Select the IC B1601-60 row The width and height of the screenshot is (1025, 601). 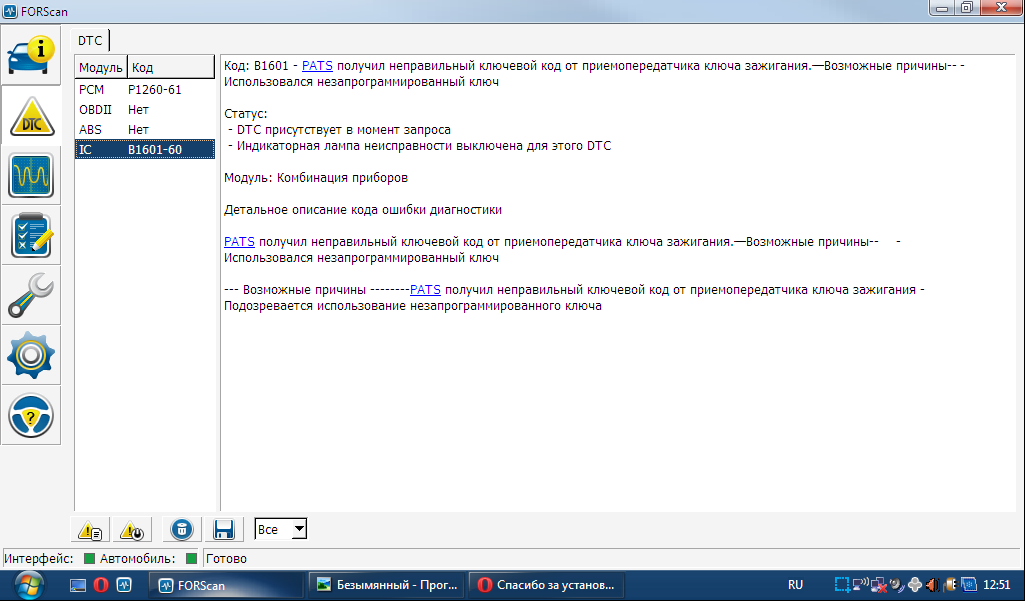(x=145, y=150)
